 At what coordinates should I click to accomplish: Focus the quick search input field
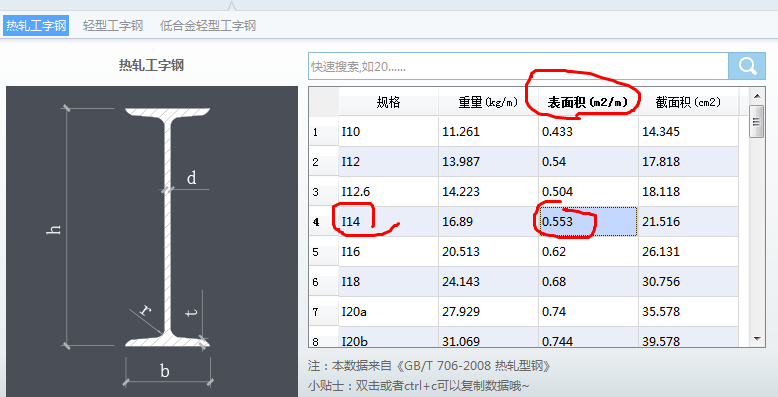click(518, 66)
